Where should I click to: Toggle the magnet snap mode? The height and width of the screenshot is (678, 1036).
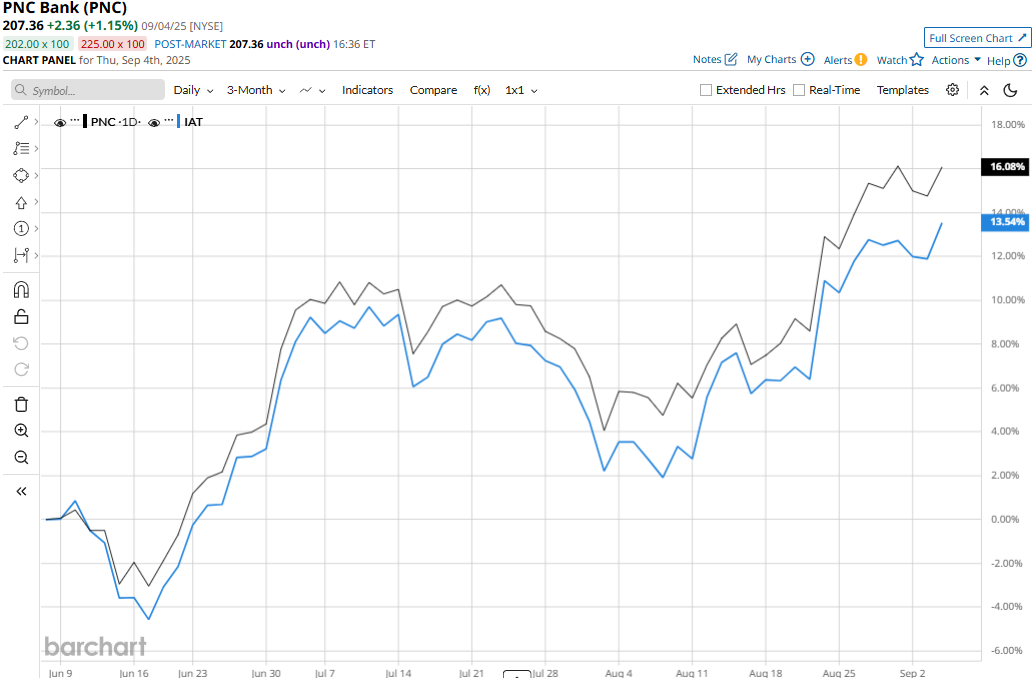point(21,289)
